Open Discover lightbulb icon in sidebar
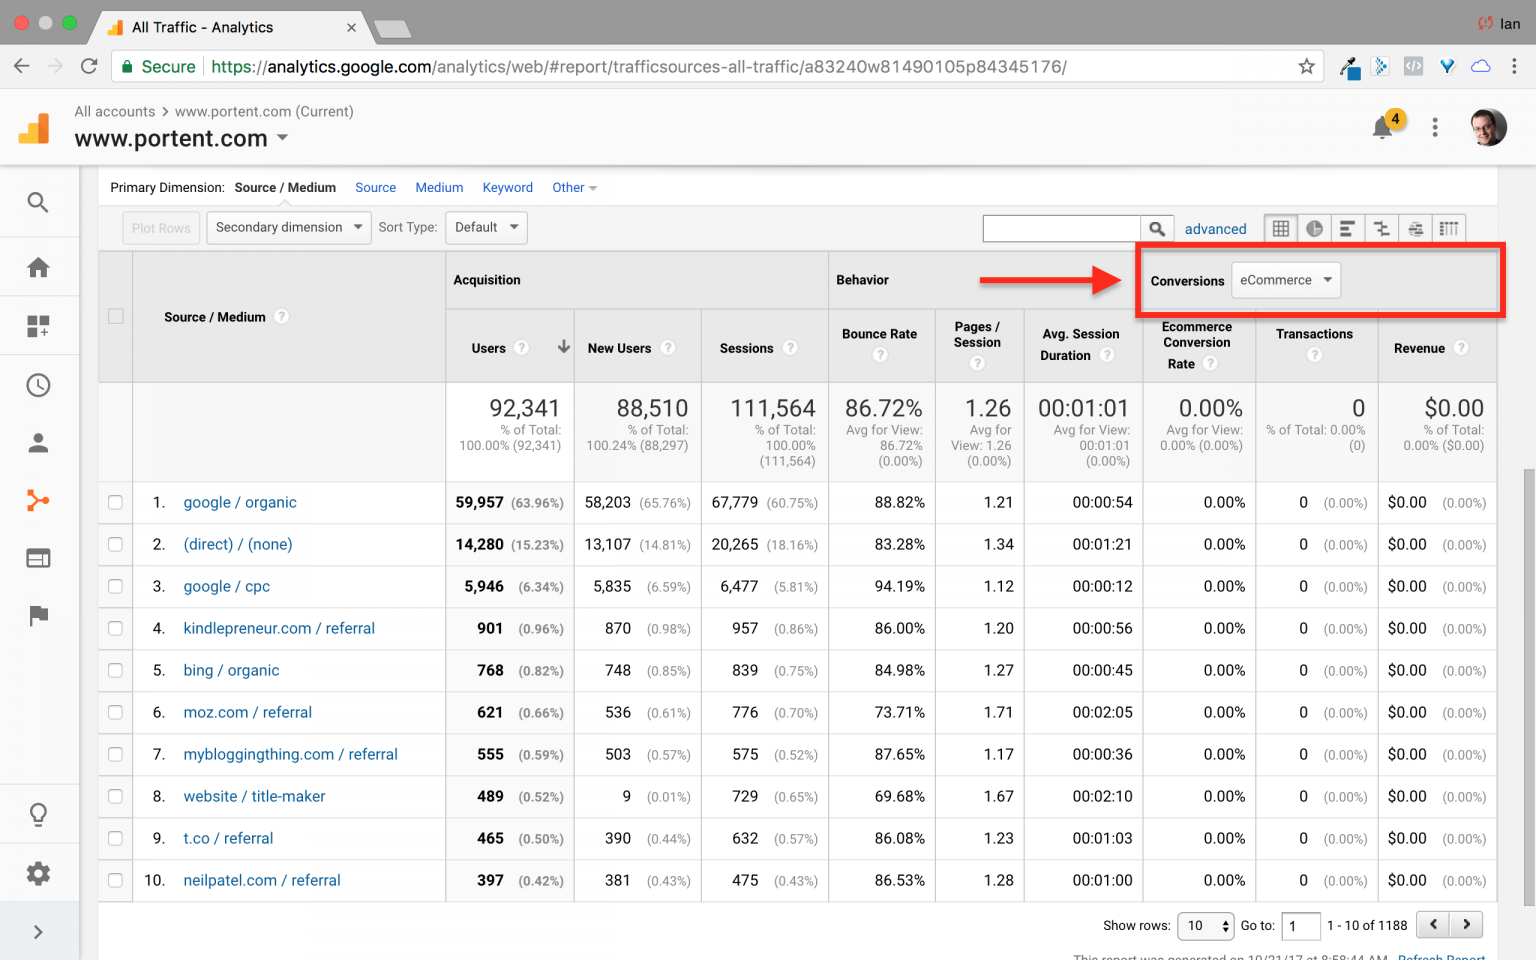 [38, 815]
